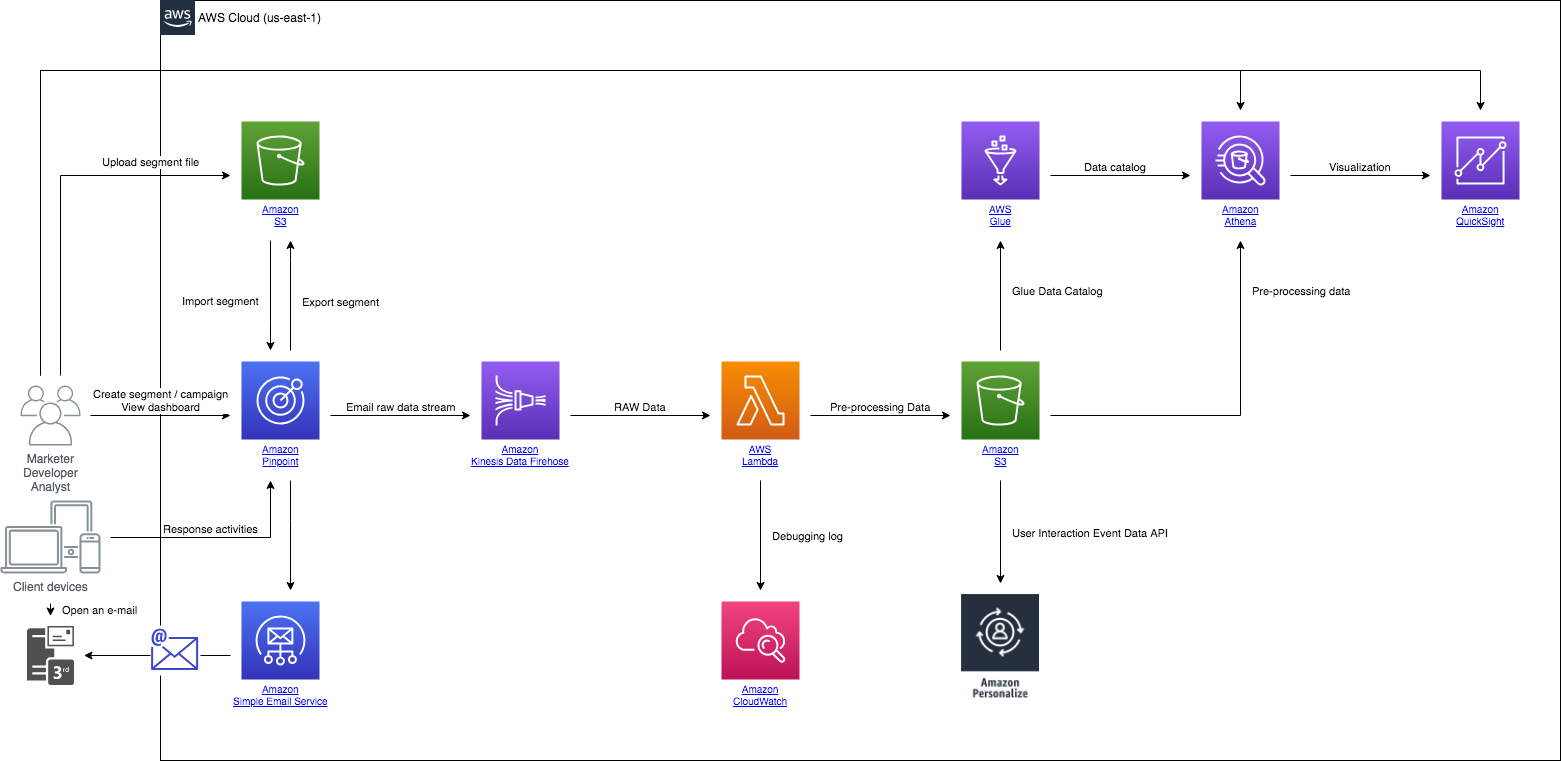Click the 'Create segment / campaign' text
This screenshot has width=1561, height=761.
click(160, 394)
